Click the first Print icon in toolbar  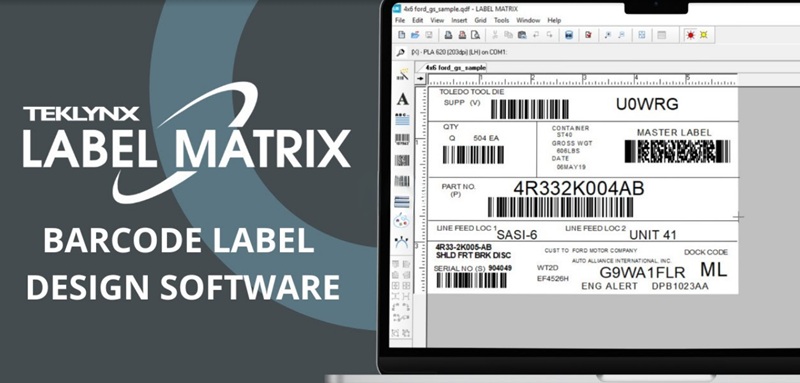448,35
